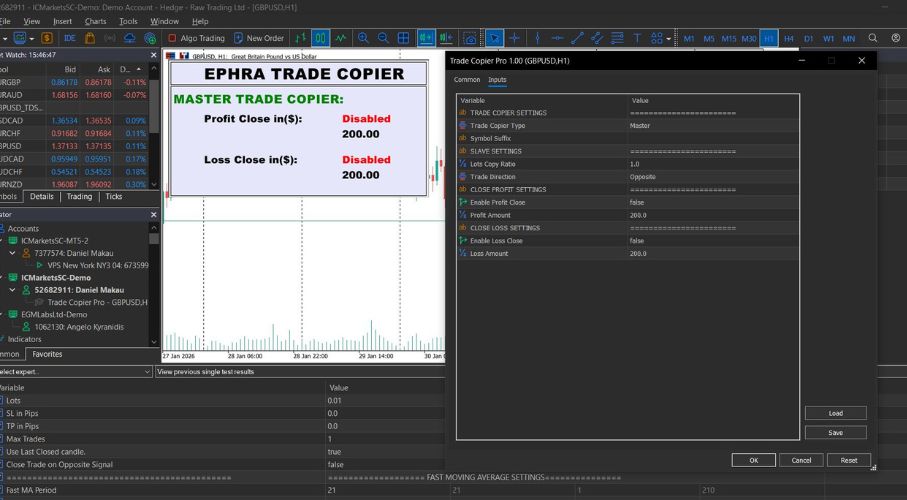Image resolution: width=907 pixels, height=500 pixels.
Task: Click OK in Trade Copier Pro dialog
Action: click(x=754, y=460)
